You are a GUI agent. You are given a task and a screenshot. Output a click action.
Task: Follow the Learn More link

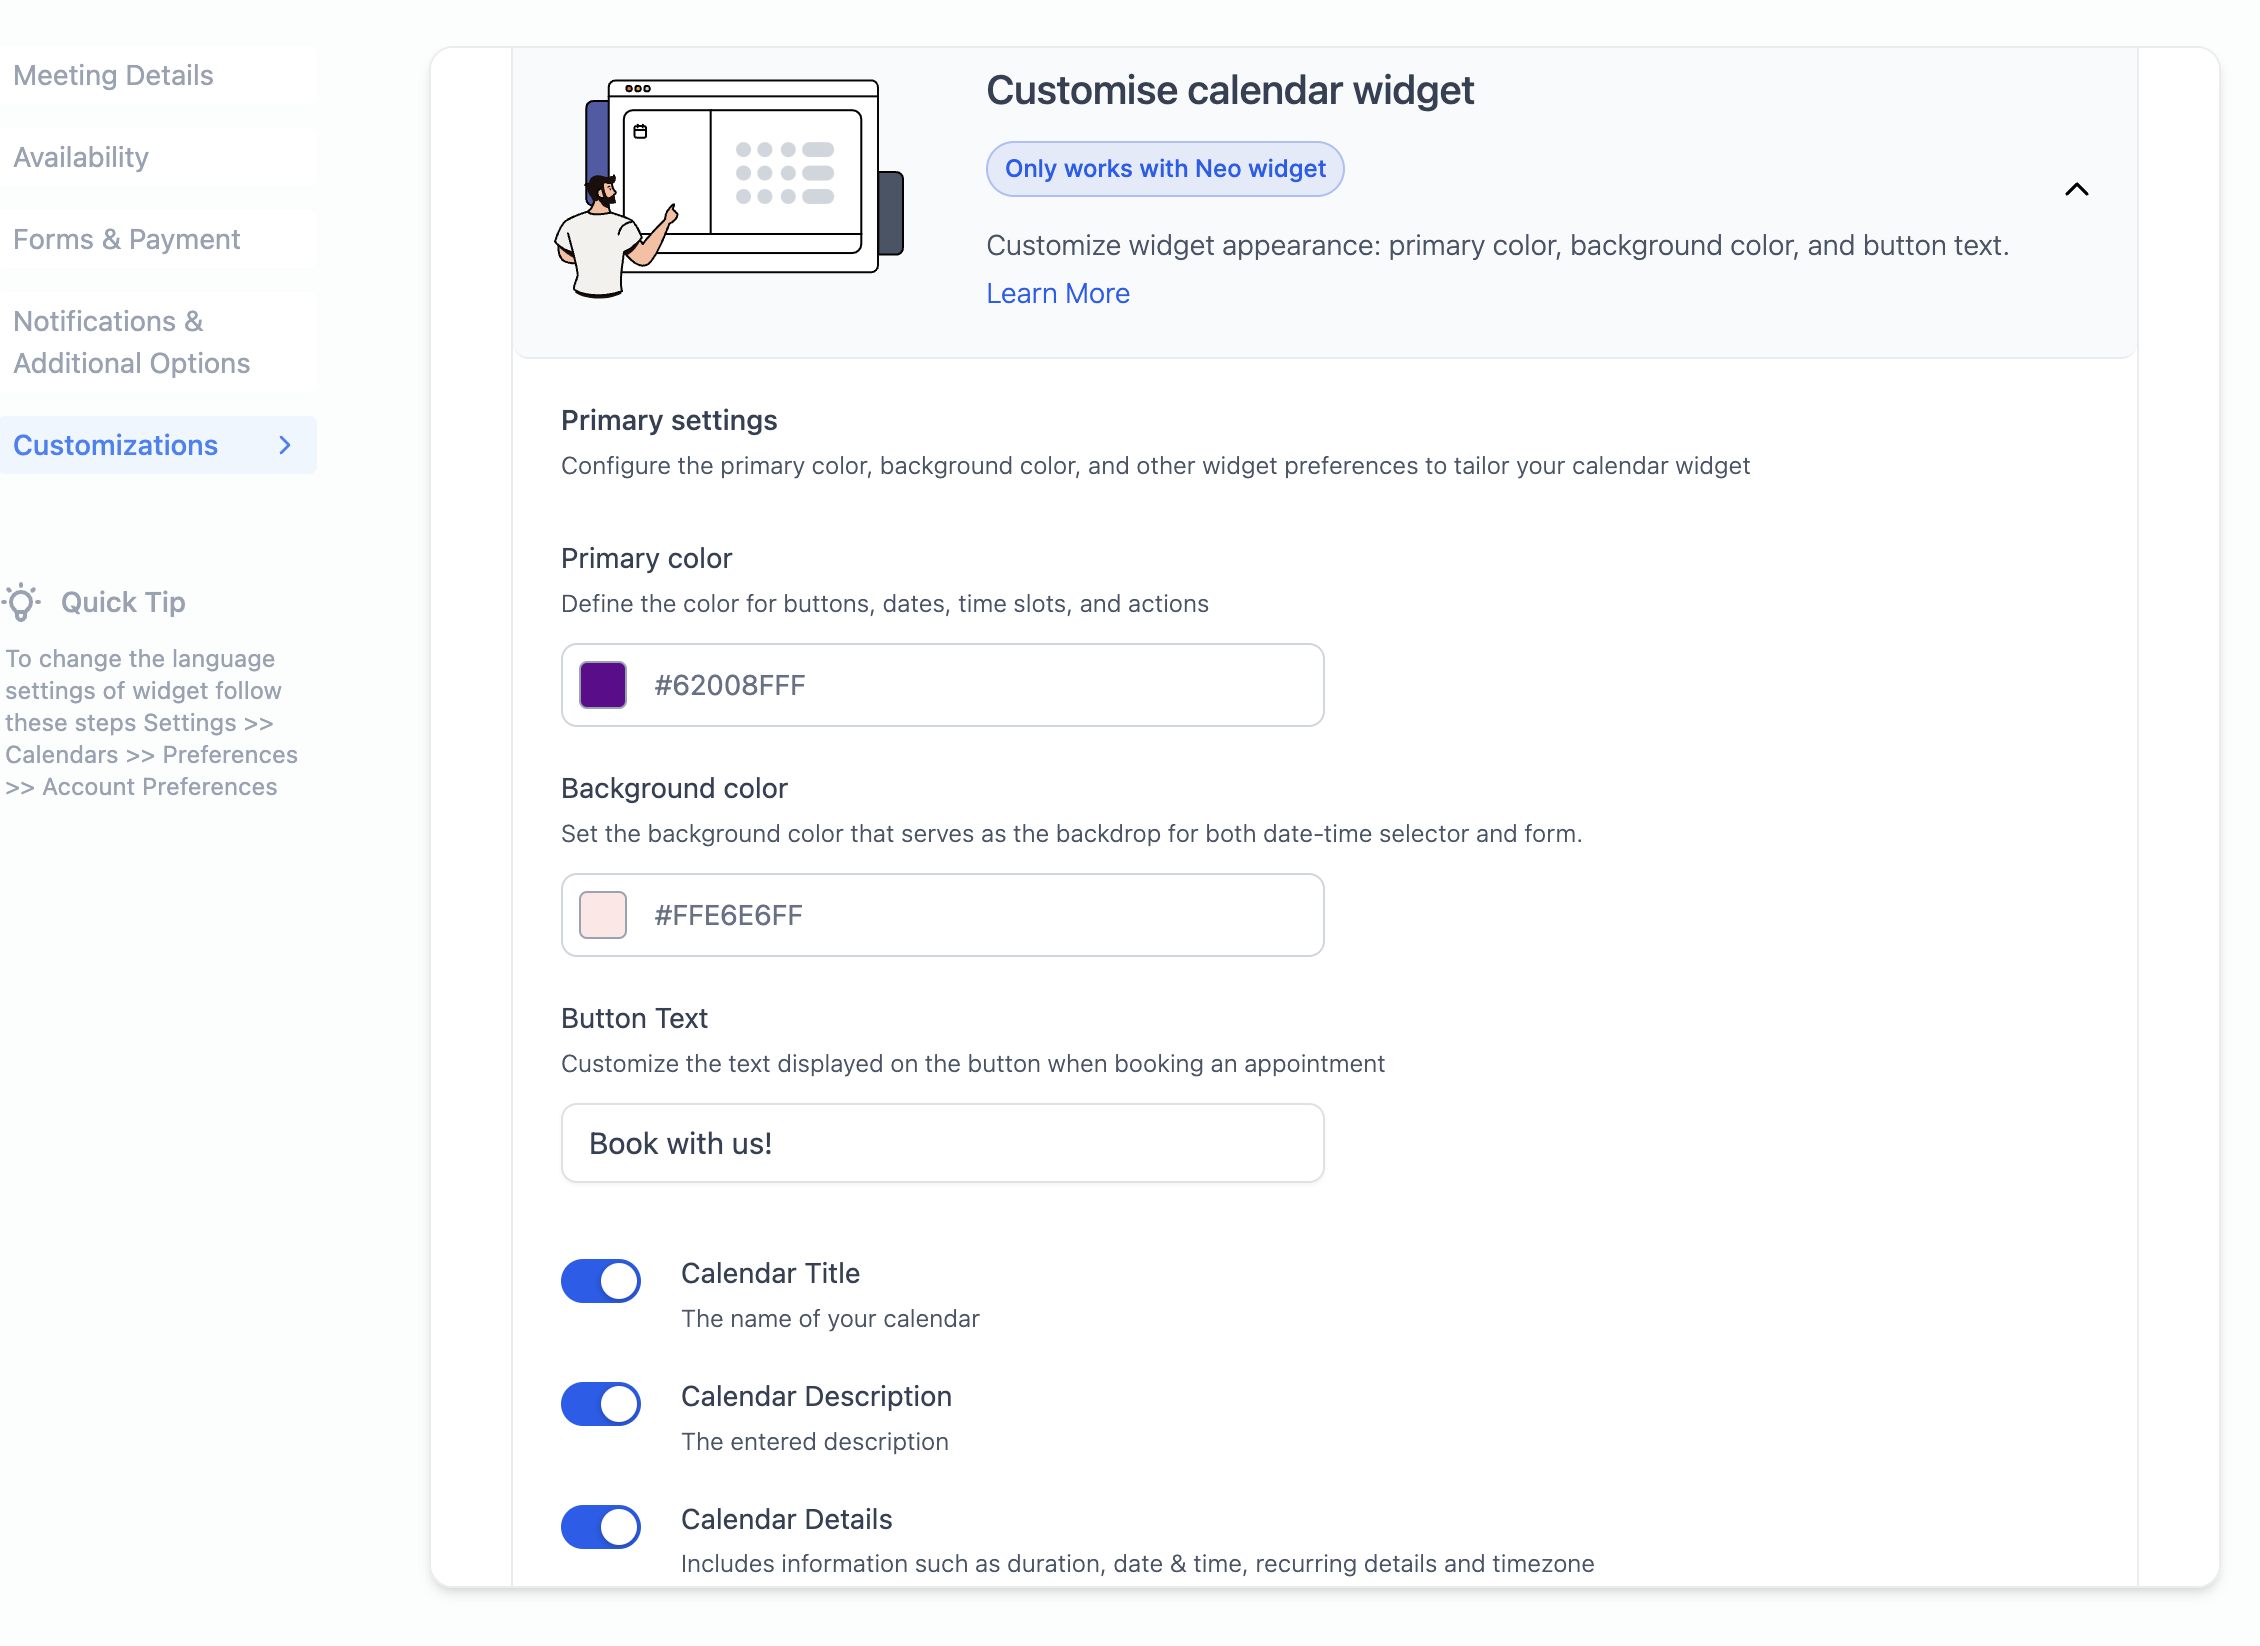[1058, 293]
